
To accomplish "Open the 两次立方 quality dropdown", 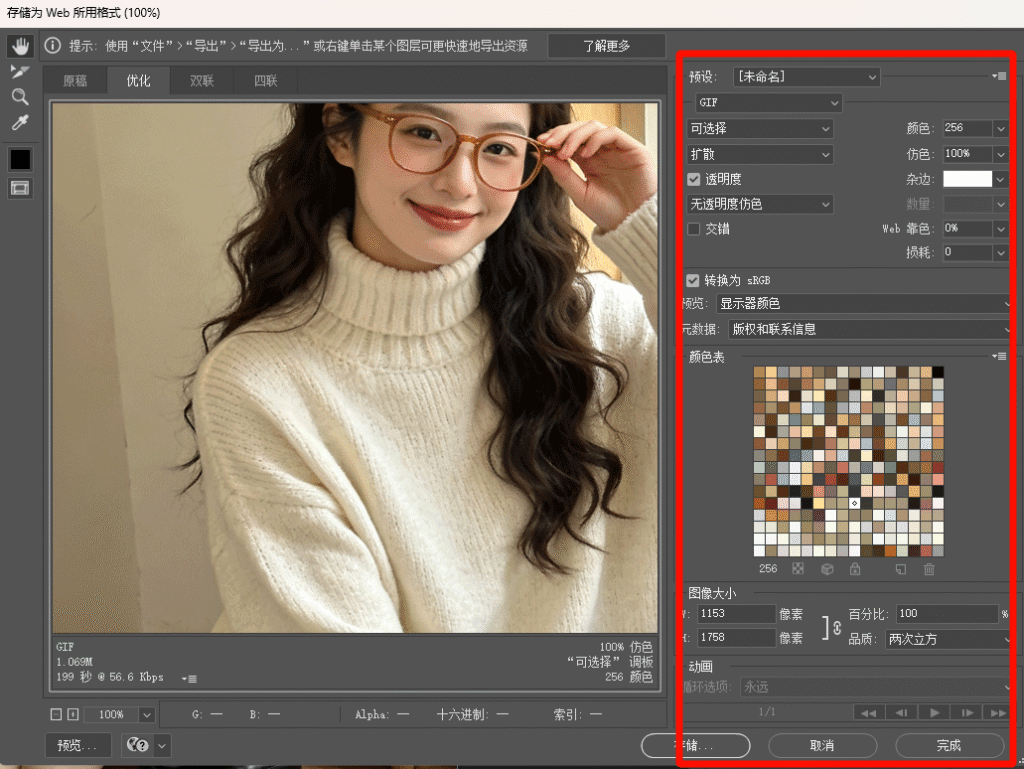I will pyautogui.click(x=948, y=639).
